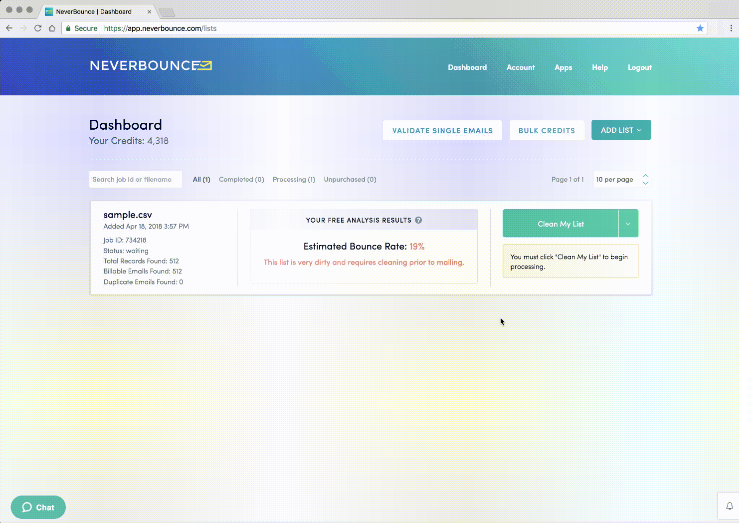
Task: Click the Job ID: 734218 text
Action: 125,240
